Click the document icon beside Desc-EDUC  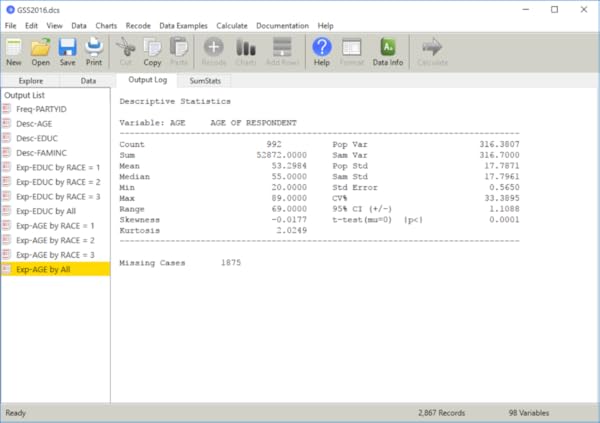tap(7, 138)
